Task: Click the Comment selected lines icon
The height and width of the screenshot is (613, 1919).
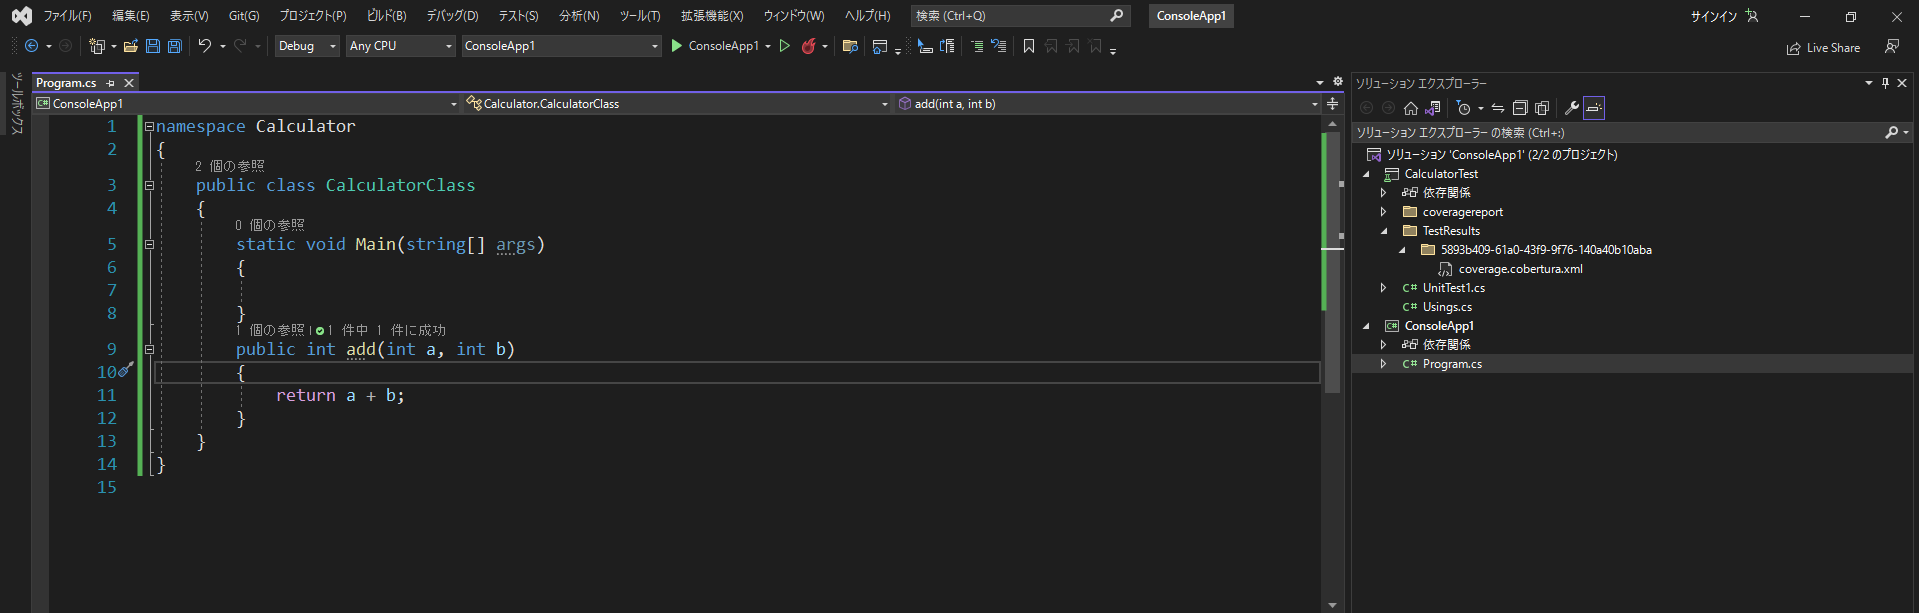Action: 977,46
